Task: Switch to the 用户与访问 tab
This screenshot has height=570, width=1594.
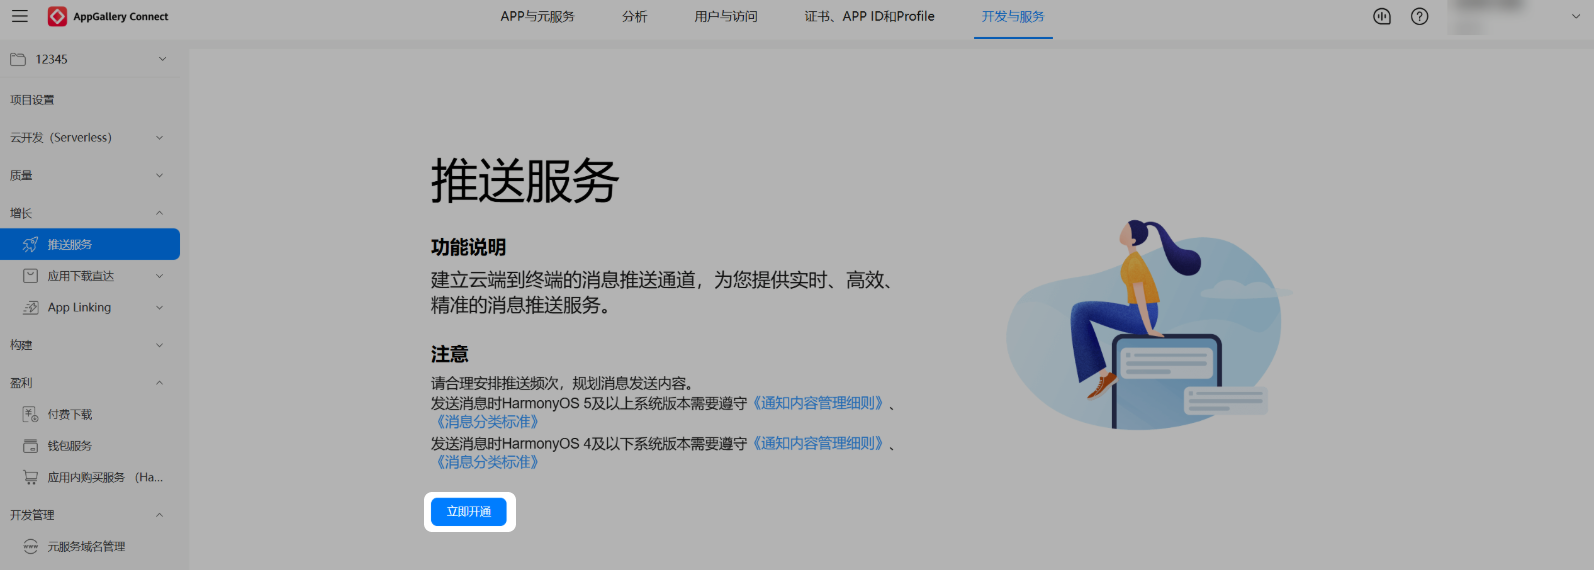Action: coord(726,16)
